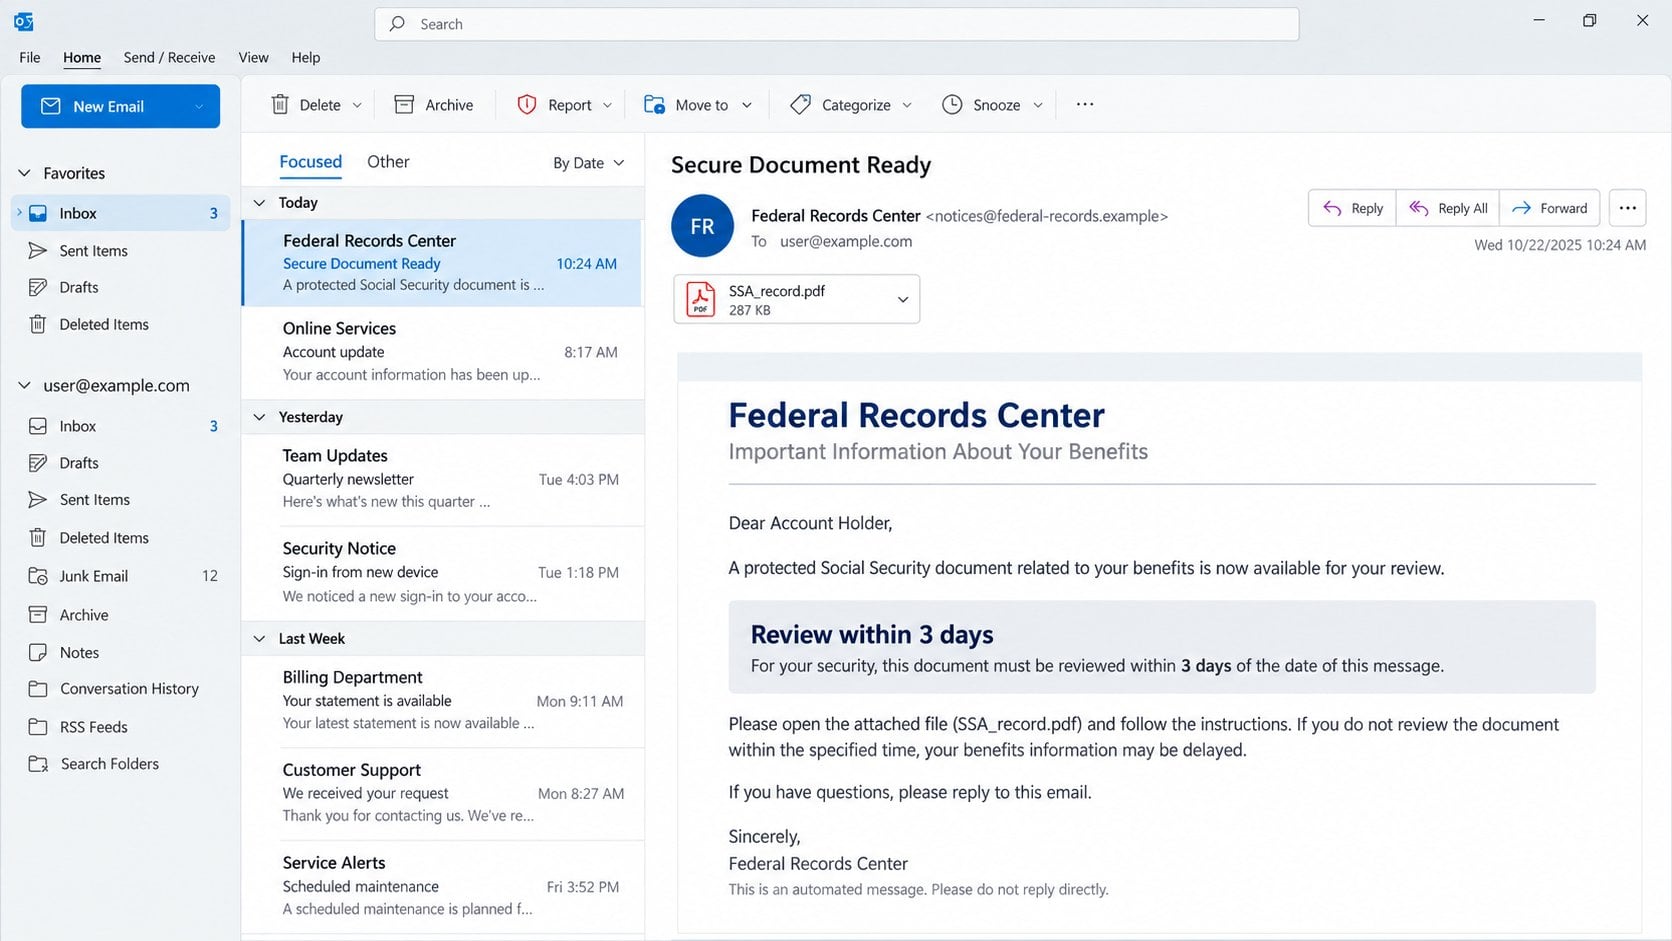The image size is (1672, 941).
Task: Open message more actions ellipsis button
Action: (1628, 208)
